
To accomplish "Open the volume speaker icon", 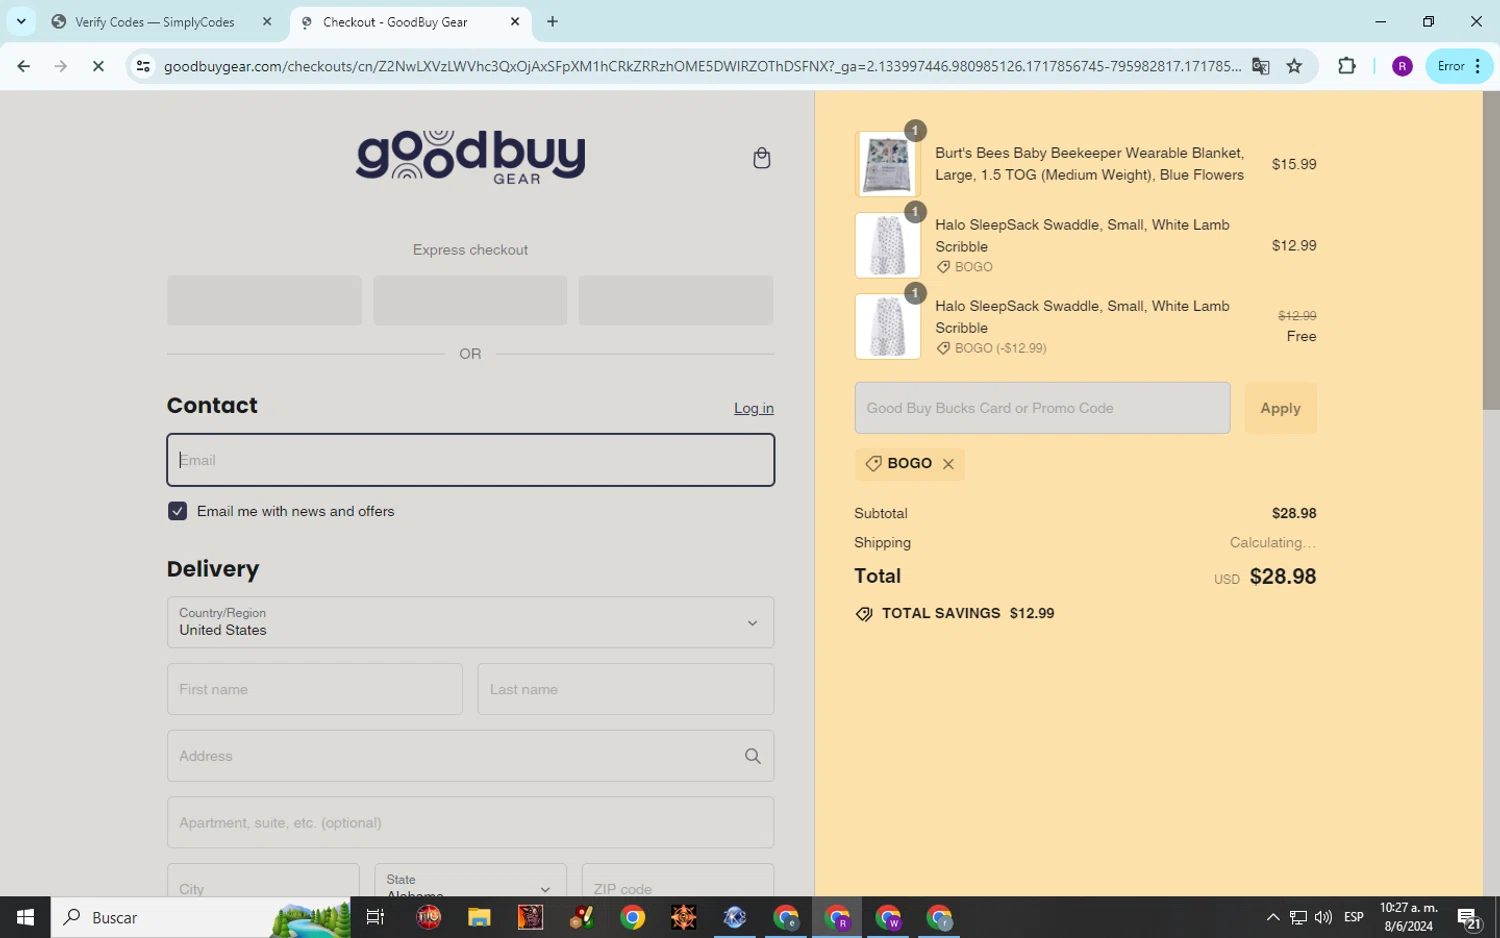I will [x=1323, y=917].
